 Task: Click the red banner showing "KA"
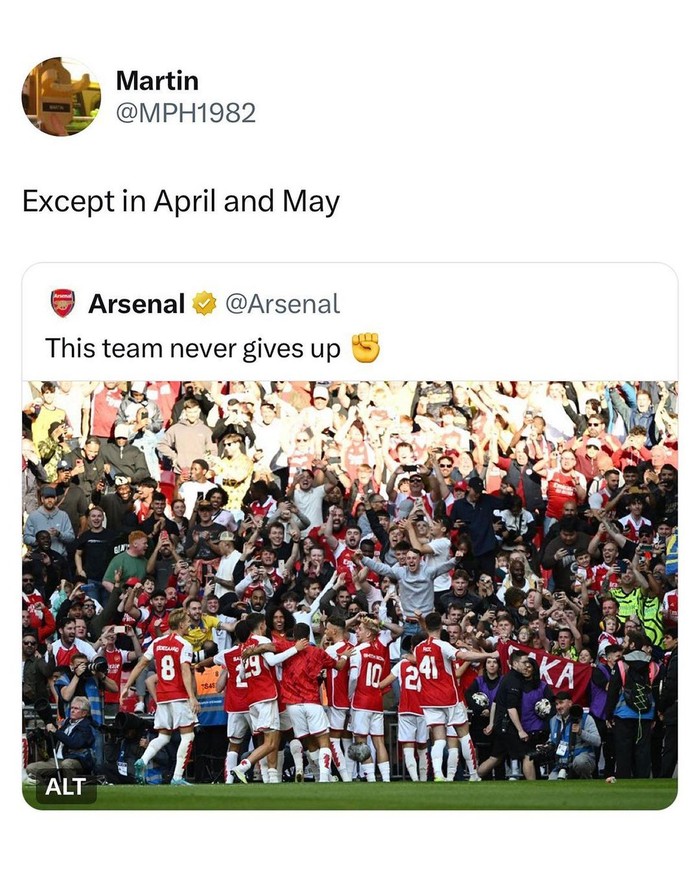pyautogui.click(x=556, y=670)
